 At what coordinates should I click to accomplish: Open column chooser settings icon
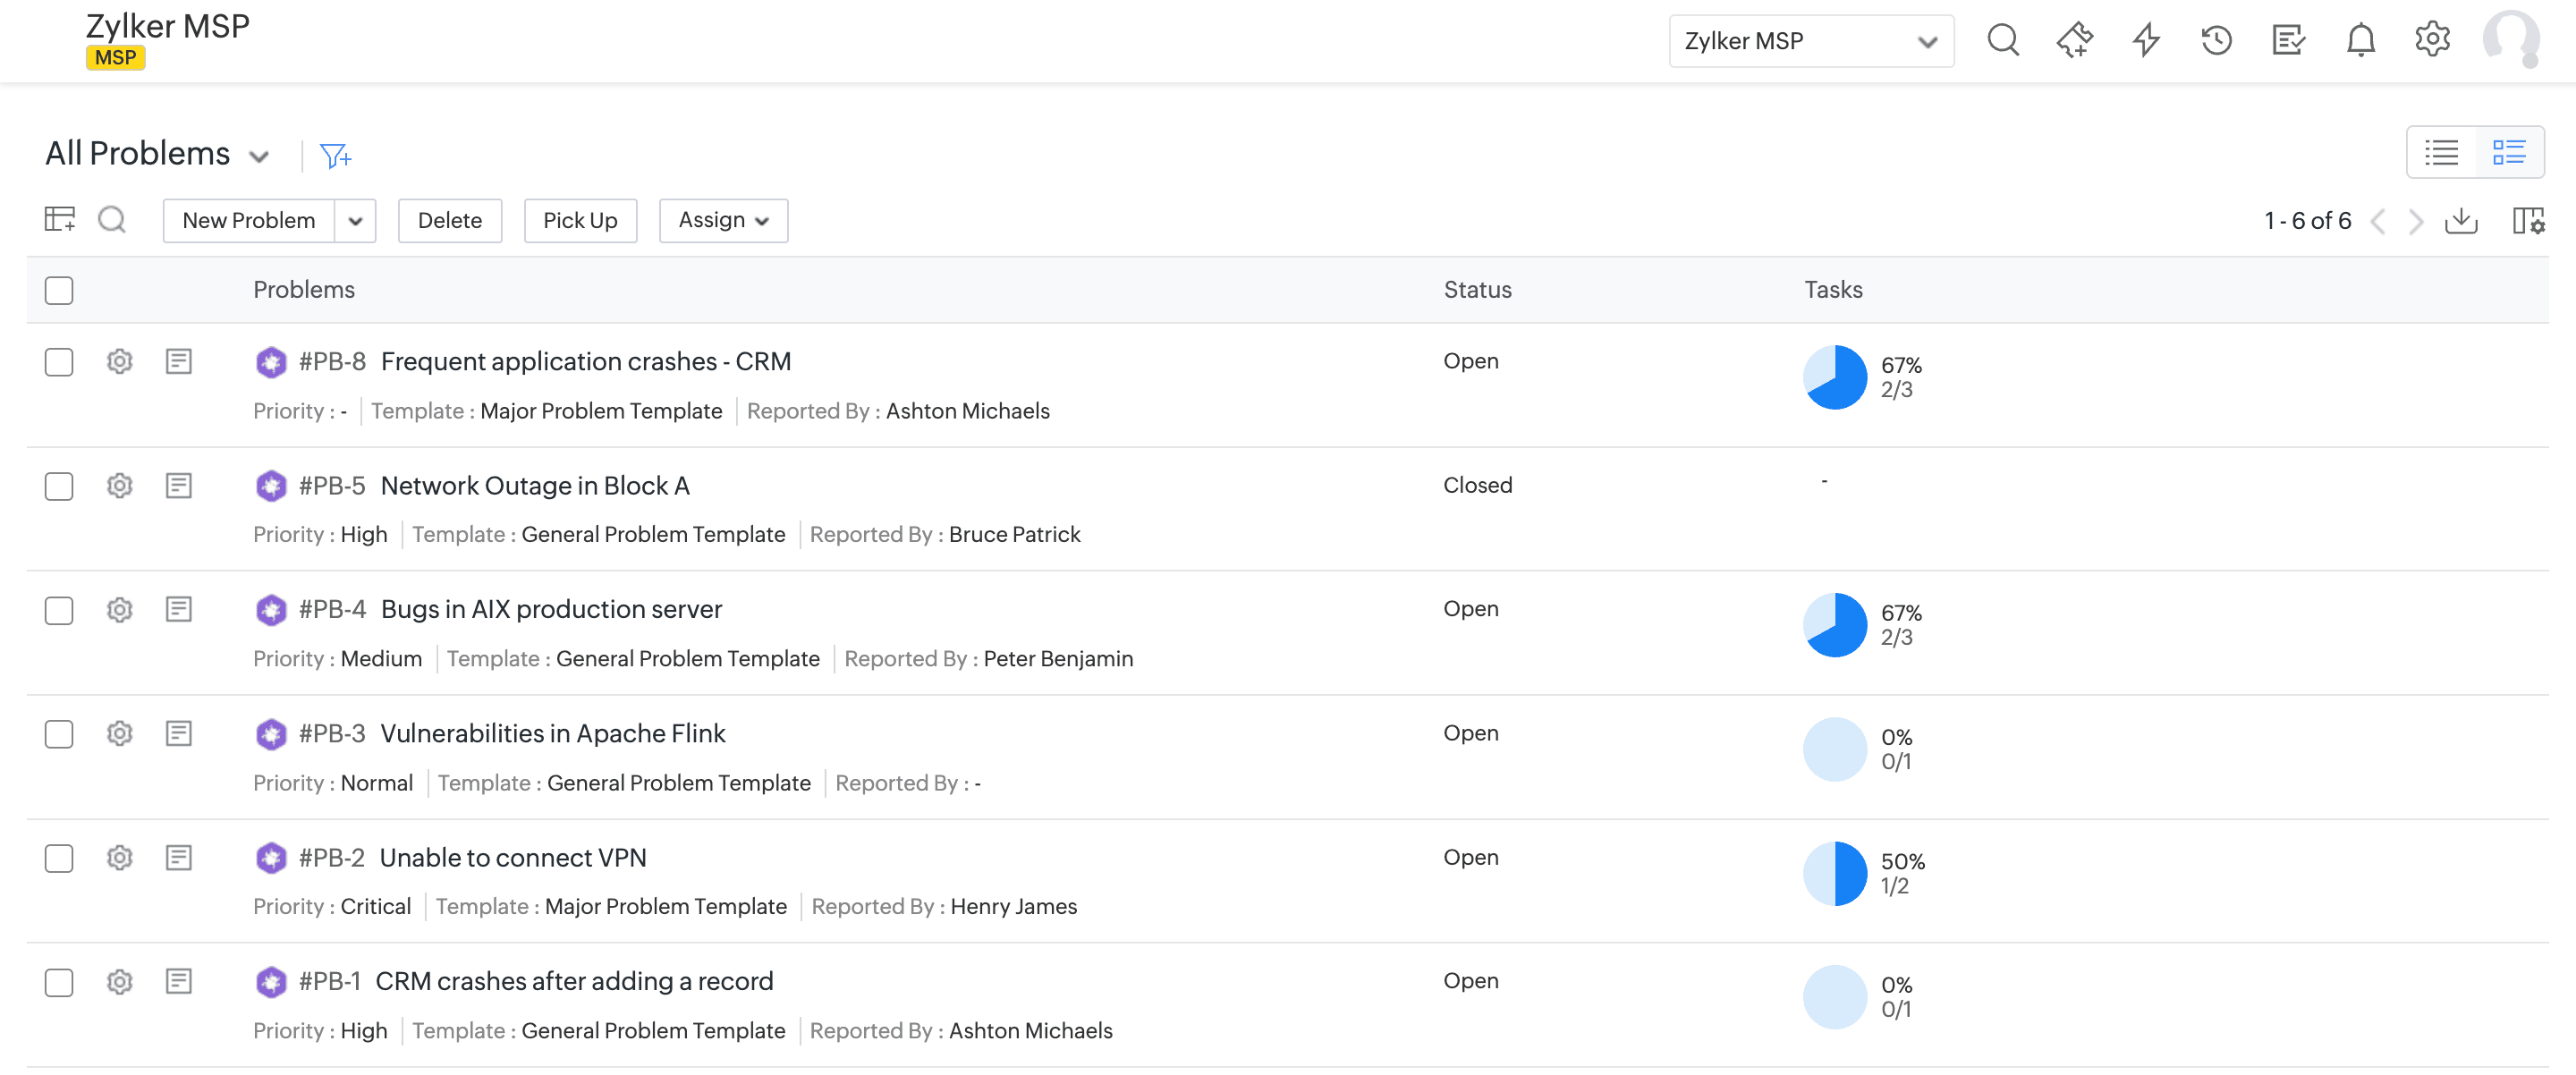pyautogui.click(x=2527, y=221)
